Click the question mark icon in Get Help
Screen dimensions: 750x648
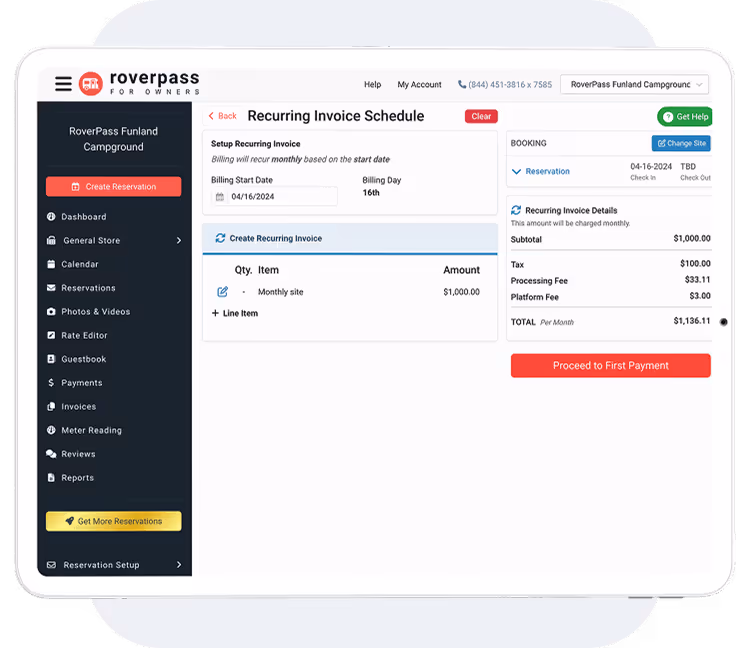tap(668, 117)
